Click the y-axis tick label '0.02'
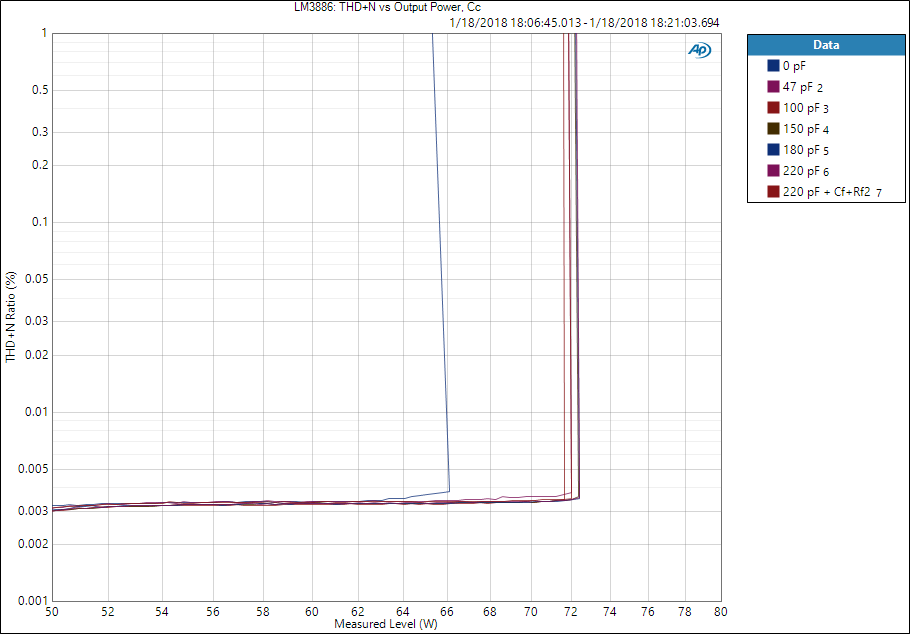The height and width of the screenshot is (634, 910). (x=37, y=355)
